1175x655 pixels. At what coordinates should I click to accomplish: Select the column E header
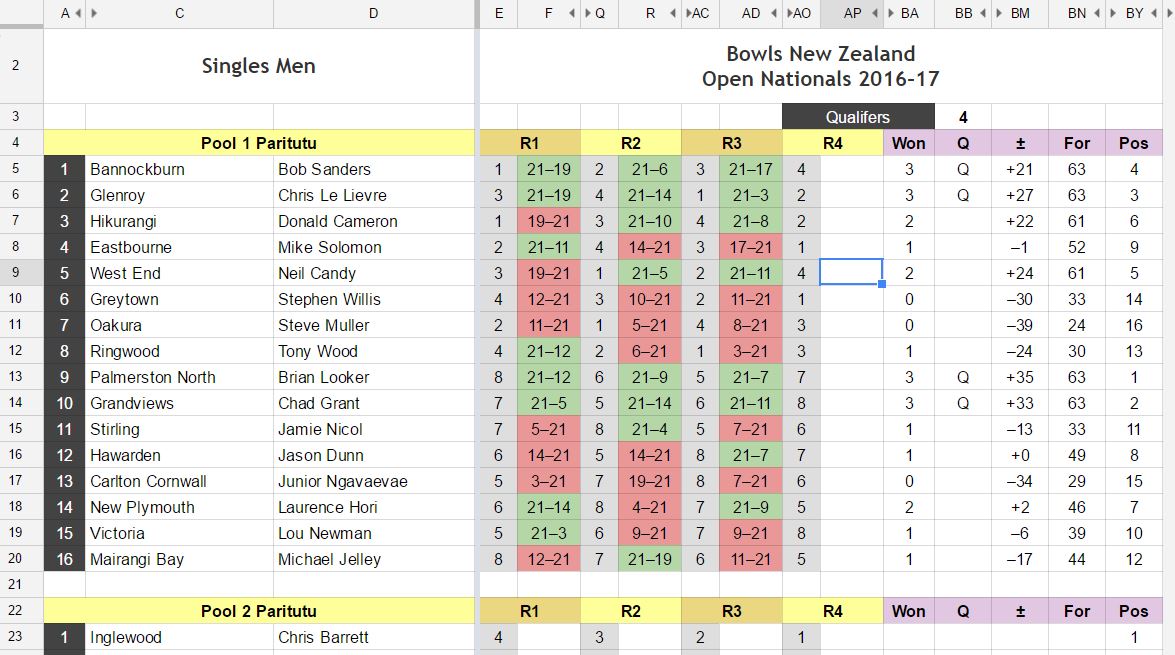point(498,13)
